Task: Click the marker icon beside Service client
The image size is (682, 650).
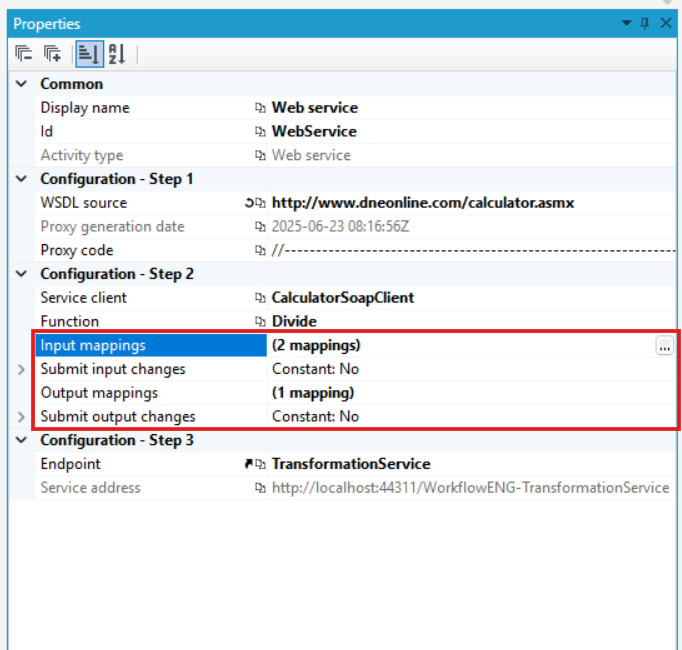Action: pyautogui.click(x=260, y=298)
